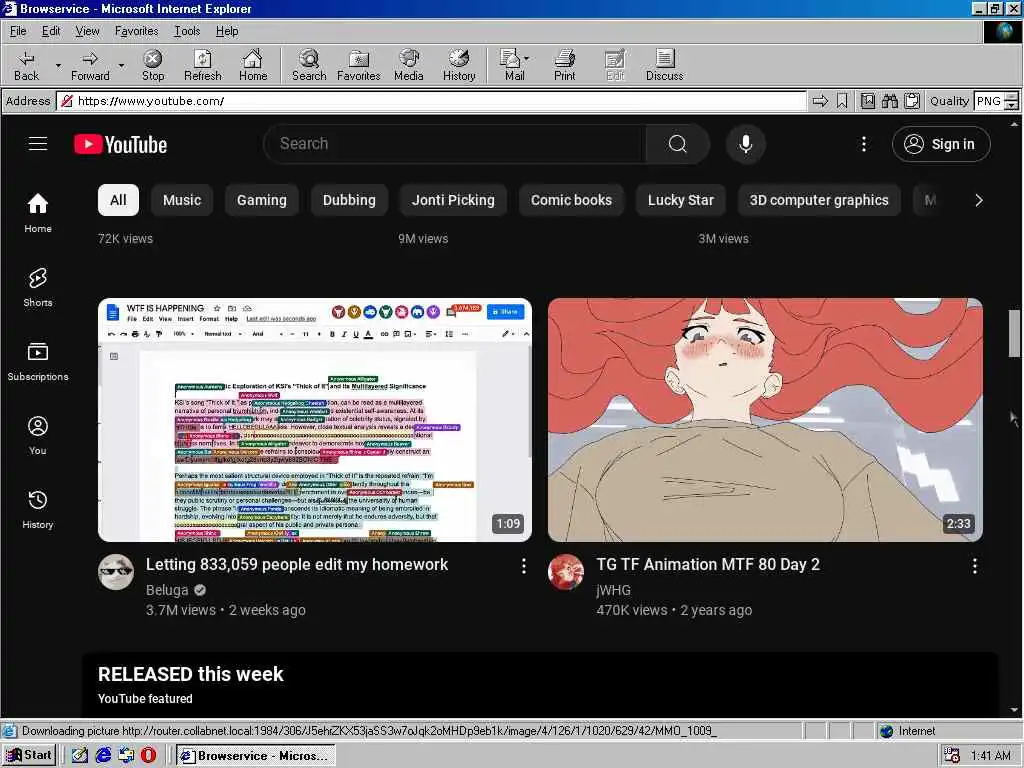Click the YouTube logo

tap(121, 144)
